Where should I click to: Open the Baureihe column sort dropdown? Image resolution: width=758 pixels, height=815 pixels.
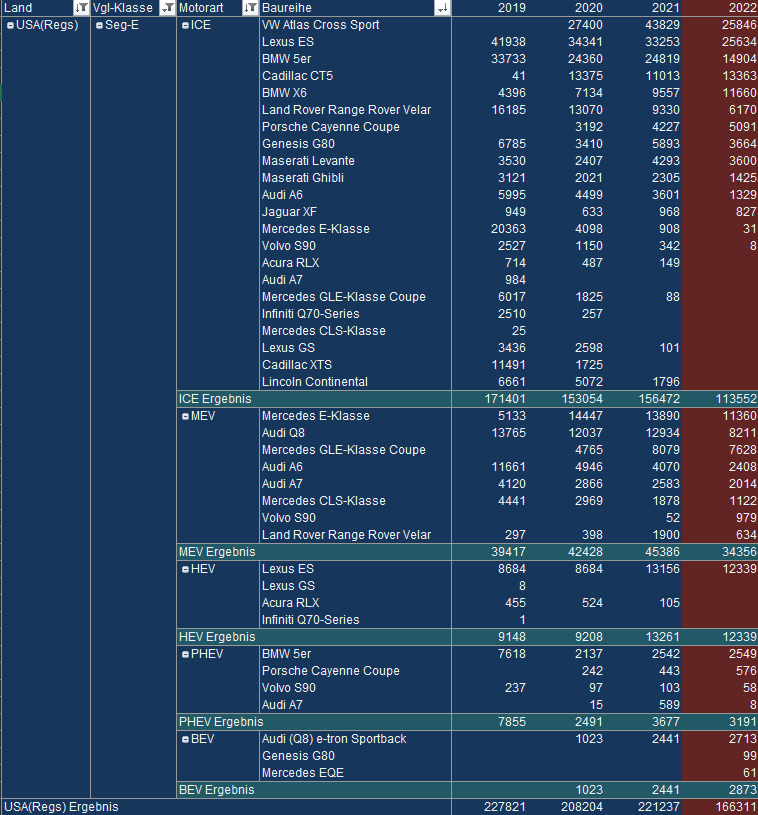coord(442,8)
